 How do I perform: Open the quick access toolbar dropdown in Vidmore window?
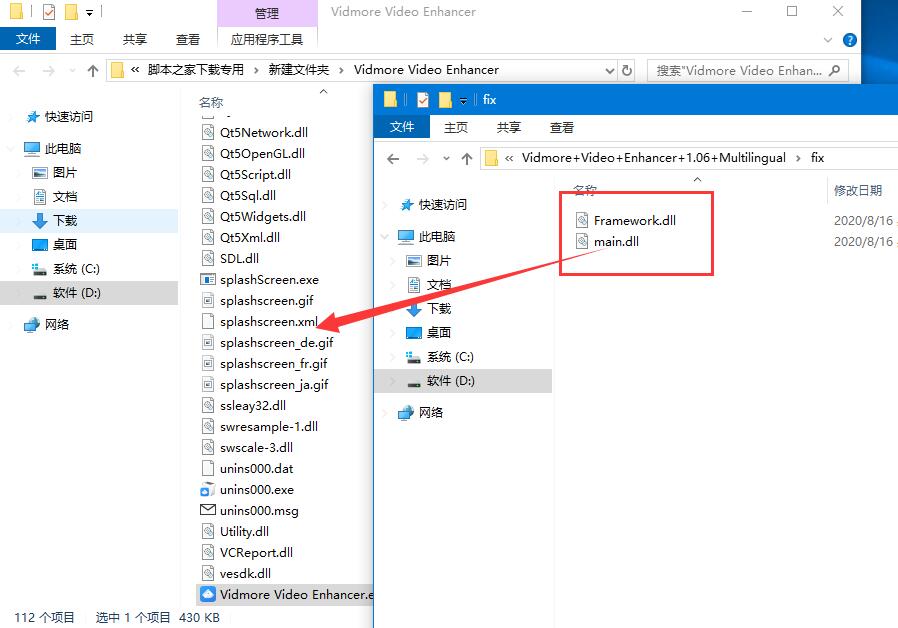(89, 12)
